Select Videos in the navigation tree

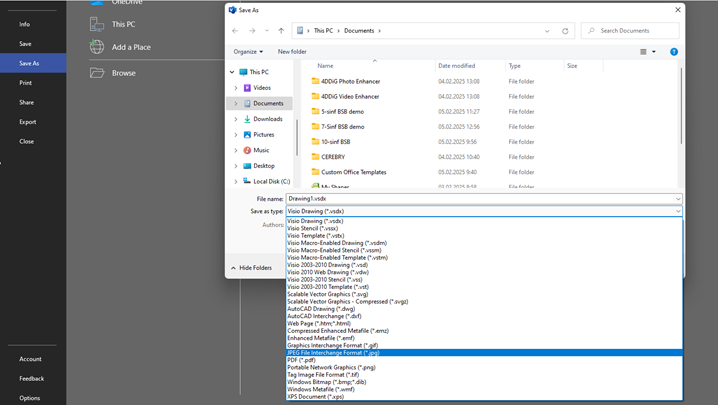tap(262, 88)
